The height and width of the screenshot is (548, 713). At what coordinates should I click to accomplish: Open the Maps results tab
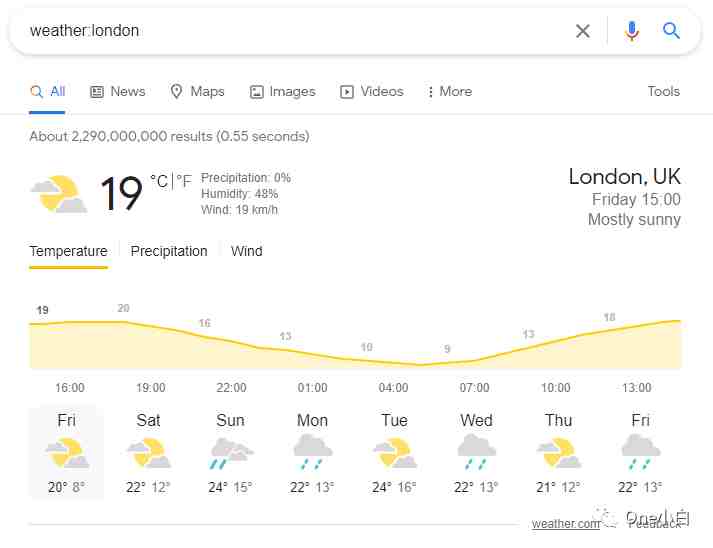pos(197,91)
